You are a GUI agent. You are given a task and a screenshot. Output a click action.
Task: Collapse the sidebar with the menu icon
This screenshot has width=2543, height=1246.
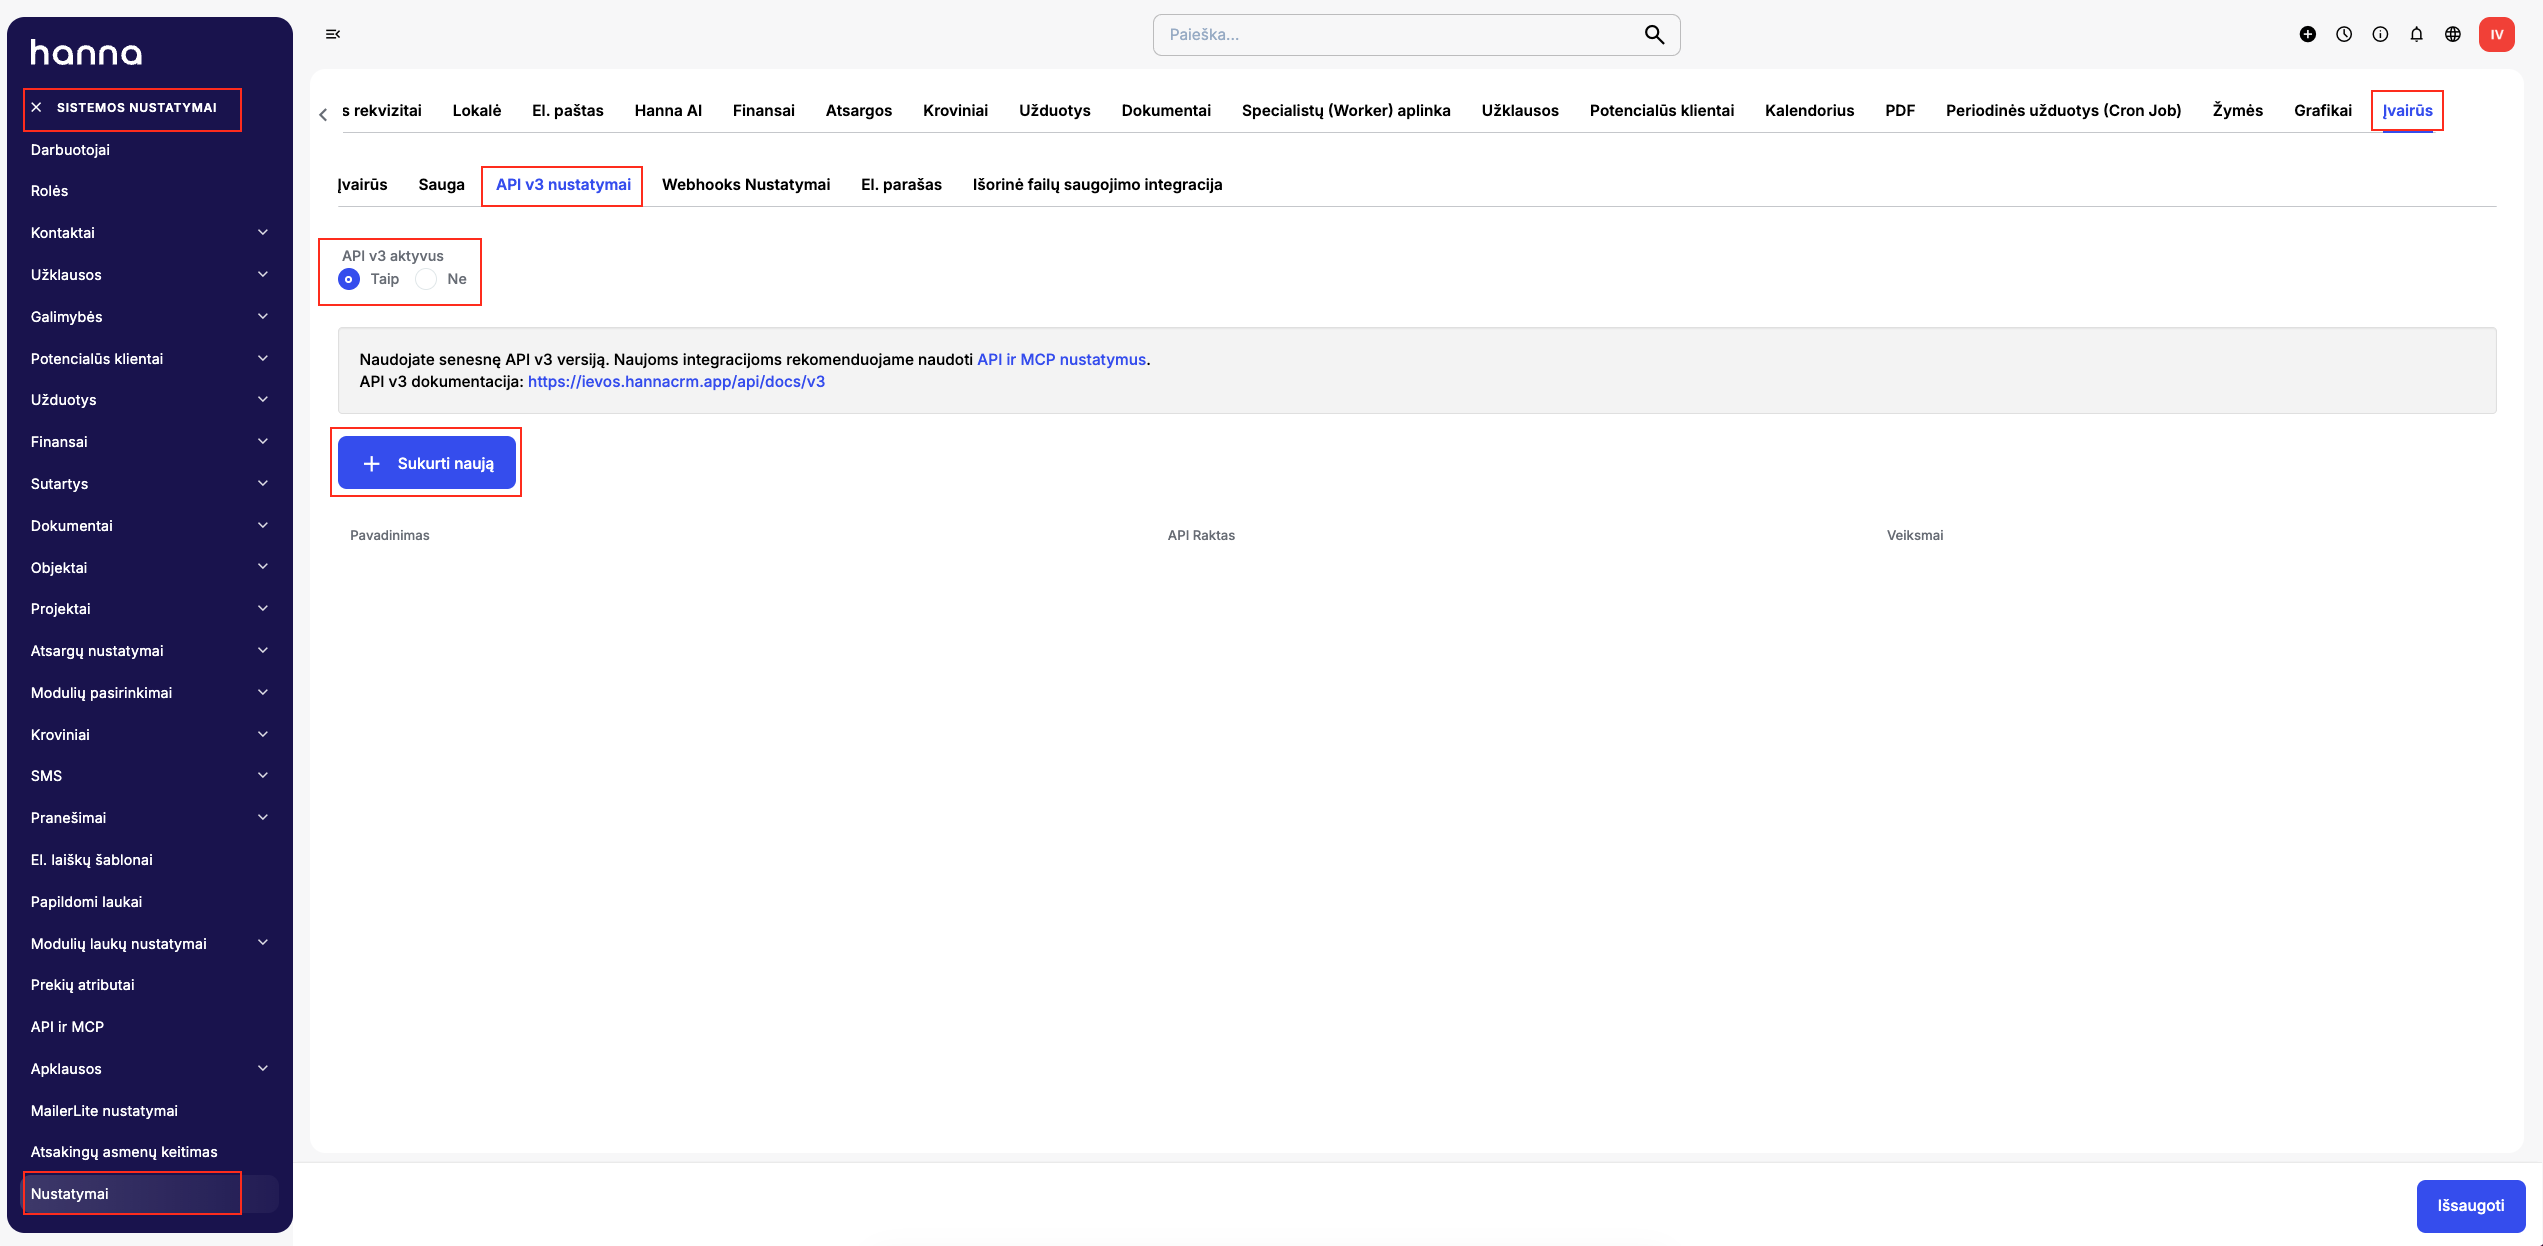click(x=333, y=34)
